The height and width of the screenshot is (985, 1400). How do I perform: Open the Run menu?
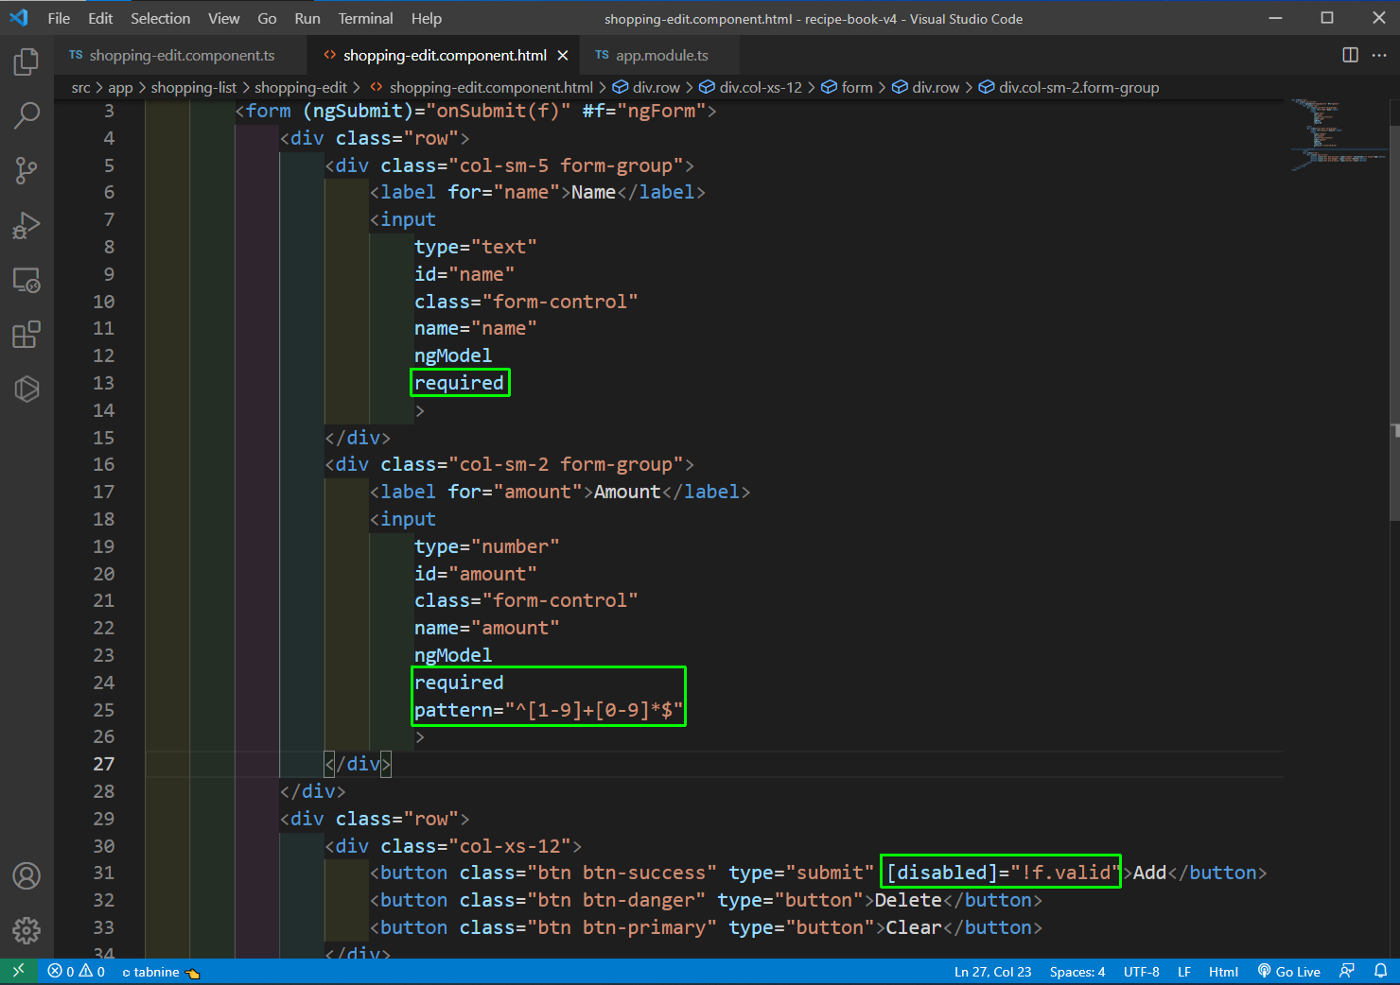tap(307, 18)
